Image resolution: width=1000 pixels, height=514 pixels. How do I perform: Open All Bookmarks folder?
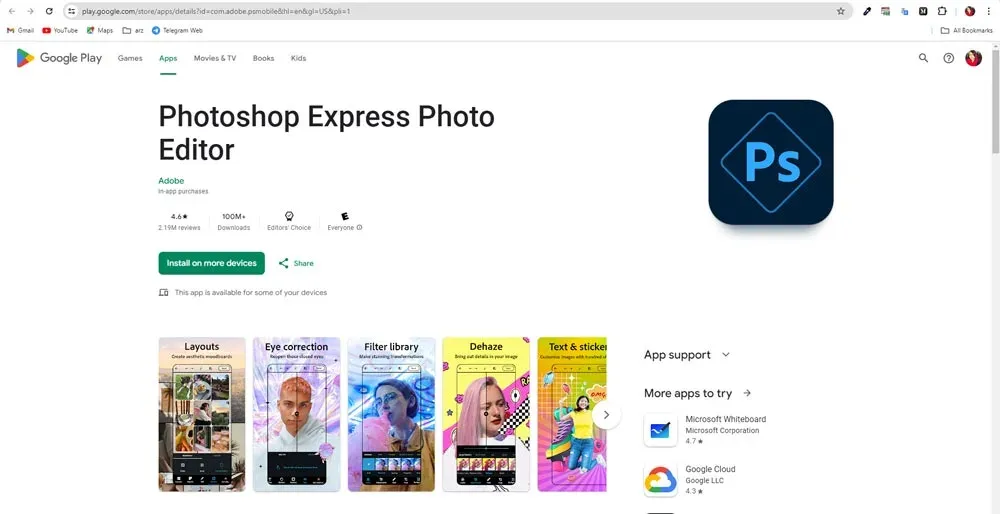(966, 30)
